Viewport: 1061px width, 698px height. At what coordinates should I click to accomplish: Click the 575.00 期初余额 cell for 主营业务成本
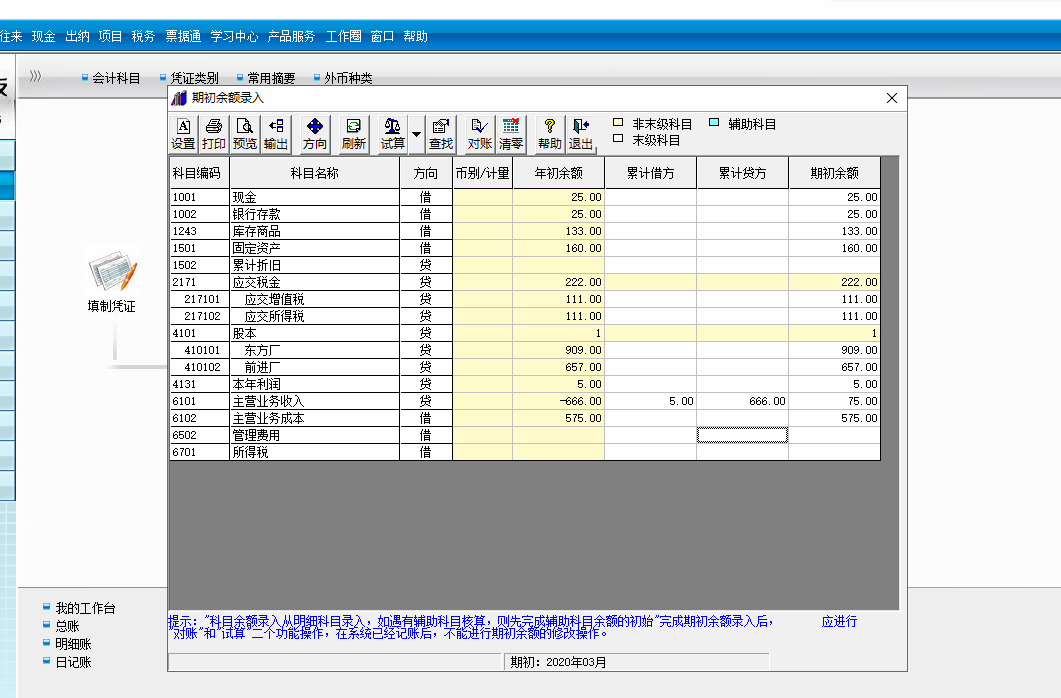834,418
